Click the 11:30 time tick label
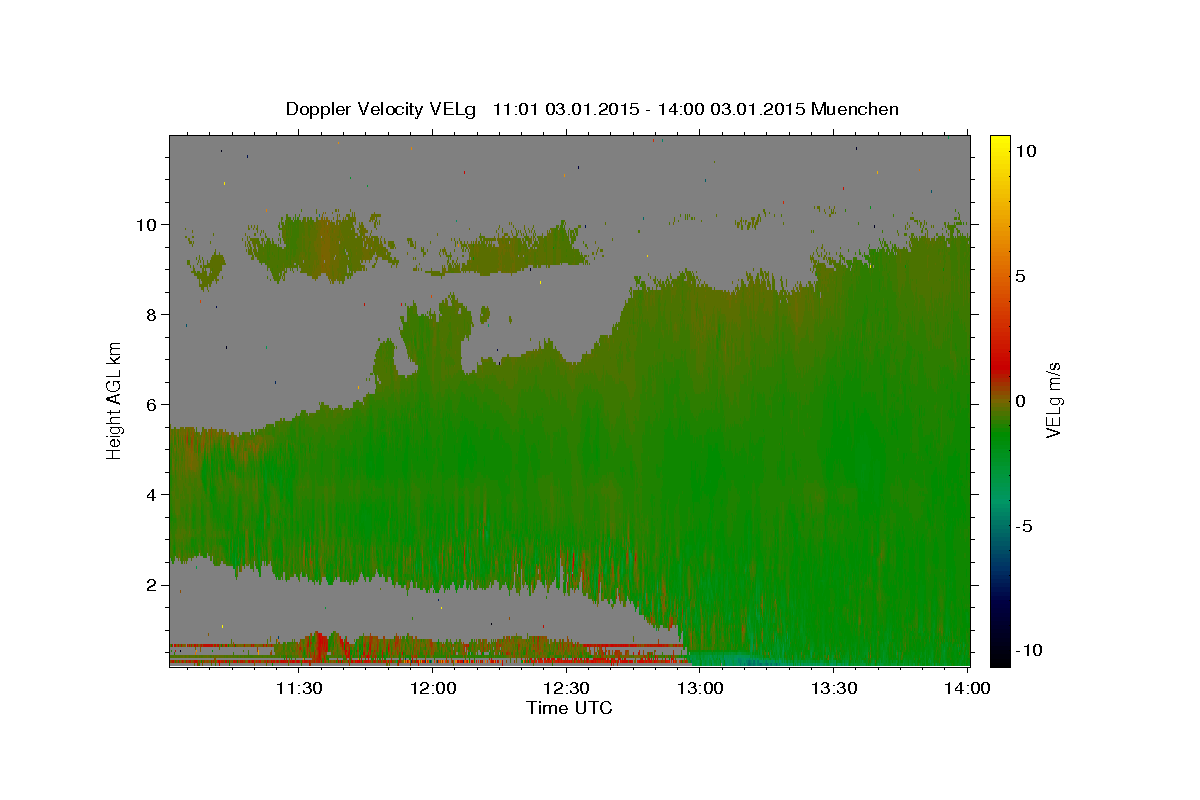 299,688
